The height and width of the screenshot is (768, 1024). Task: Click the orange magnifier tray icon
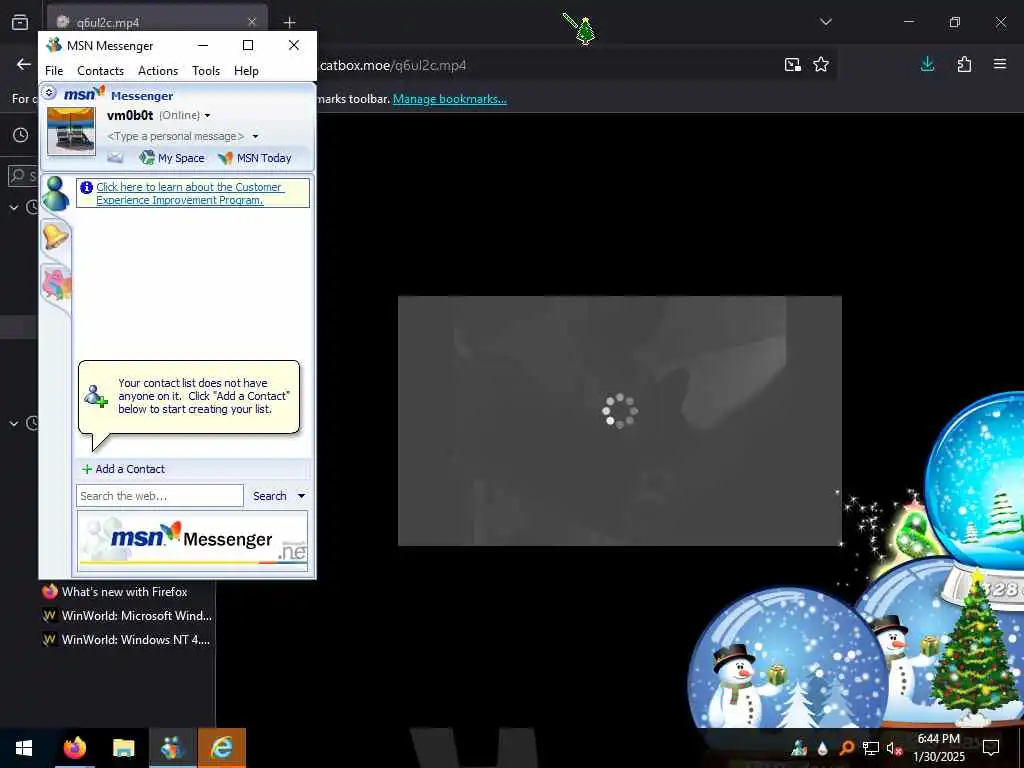coord(846,748)
